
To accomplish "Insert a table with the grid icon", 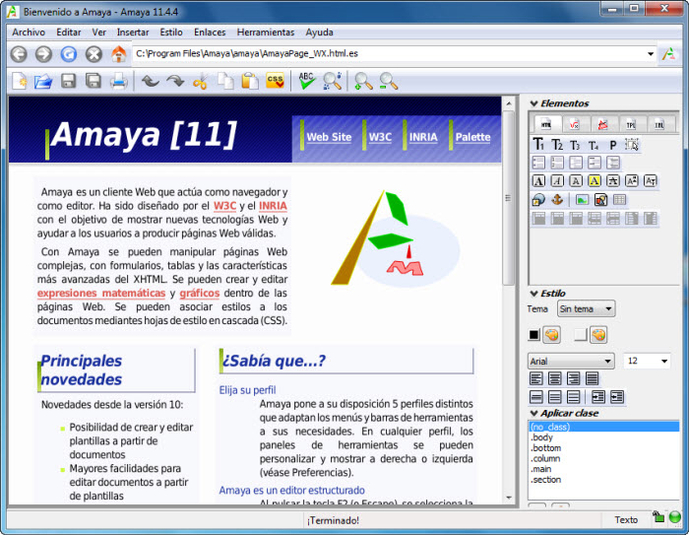I will 619,200.
